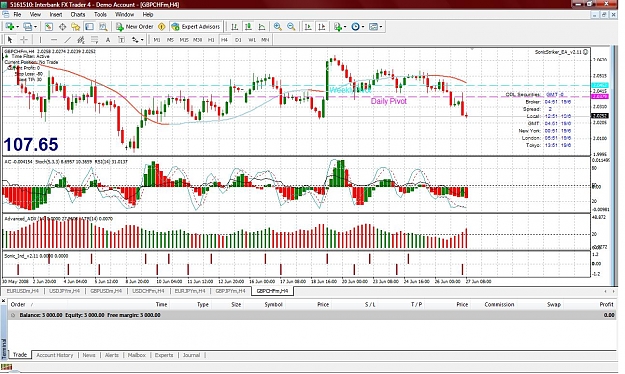Open the Window menu

click(124, 14)
